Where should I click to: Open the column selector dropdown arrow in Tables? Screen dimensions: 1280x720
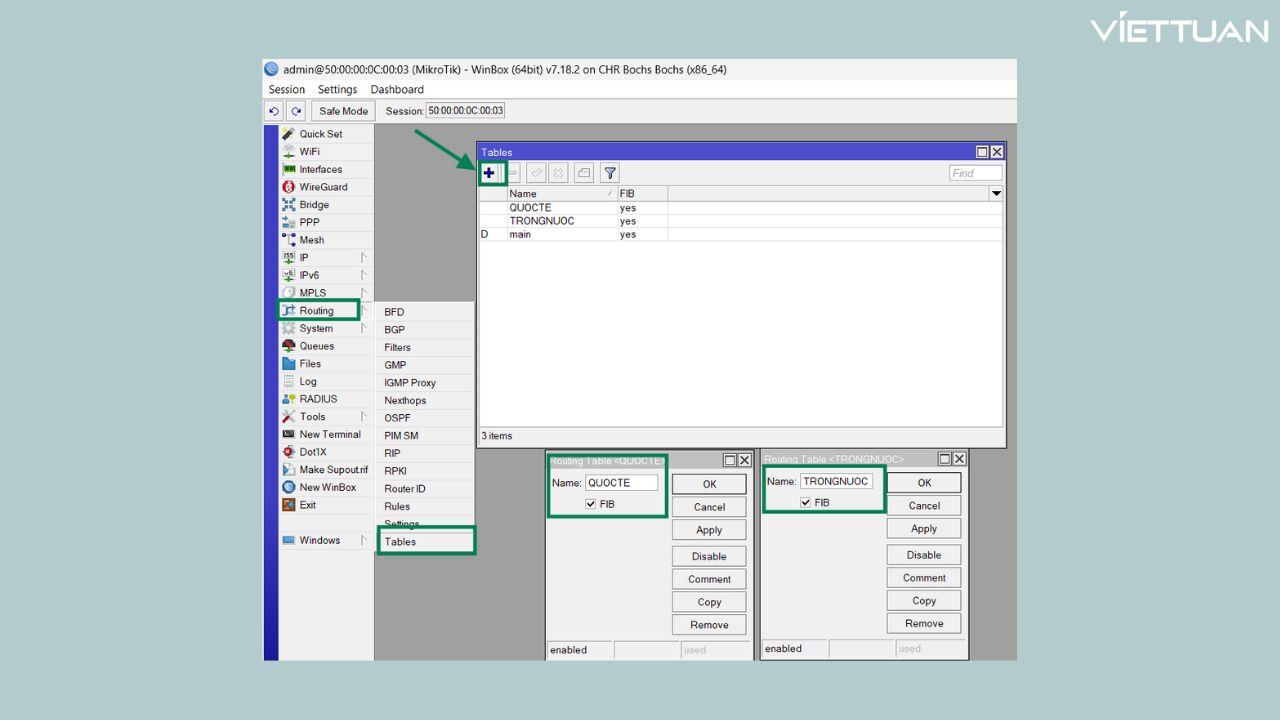coord(996,193)
